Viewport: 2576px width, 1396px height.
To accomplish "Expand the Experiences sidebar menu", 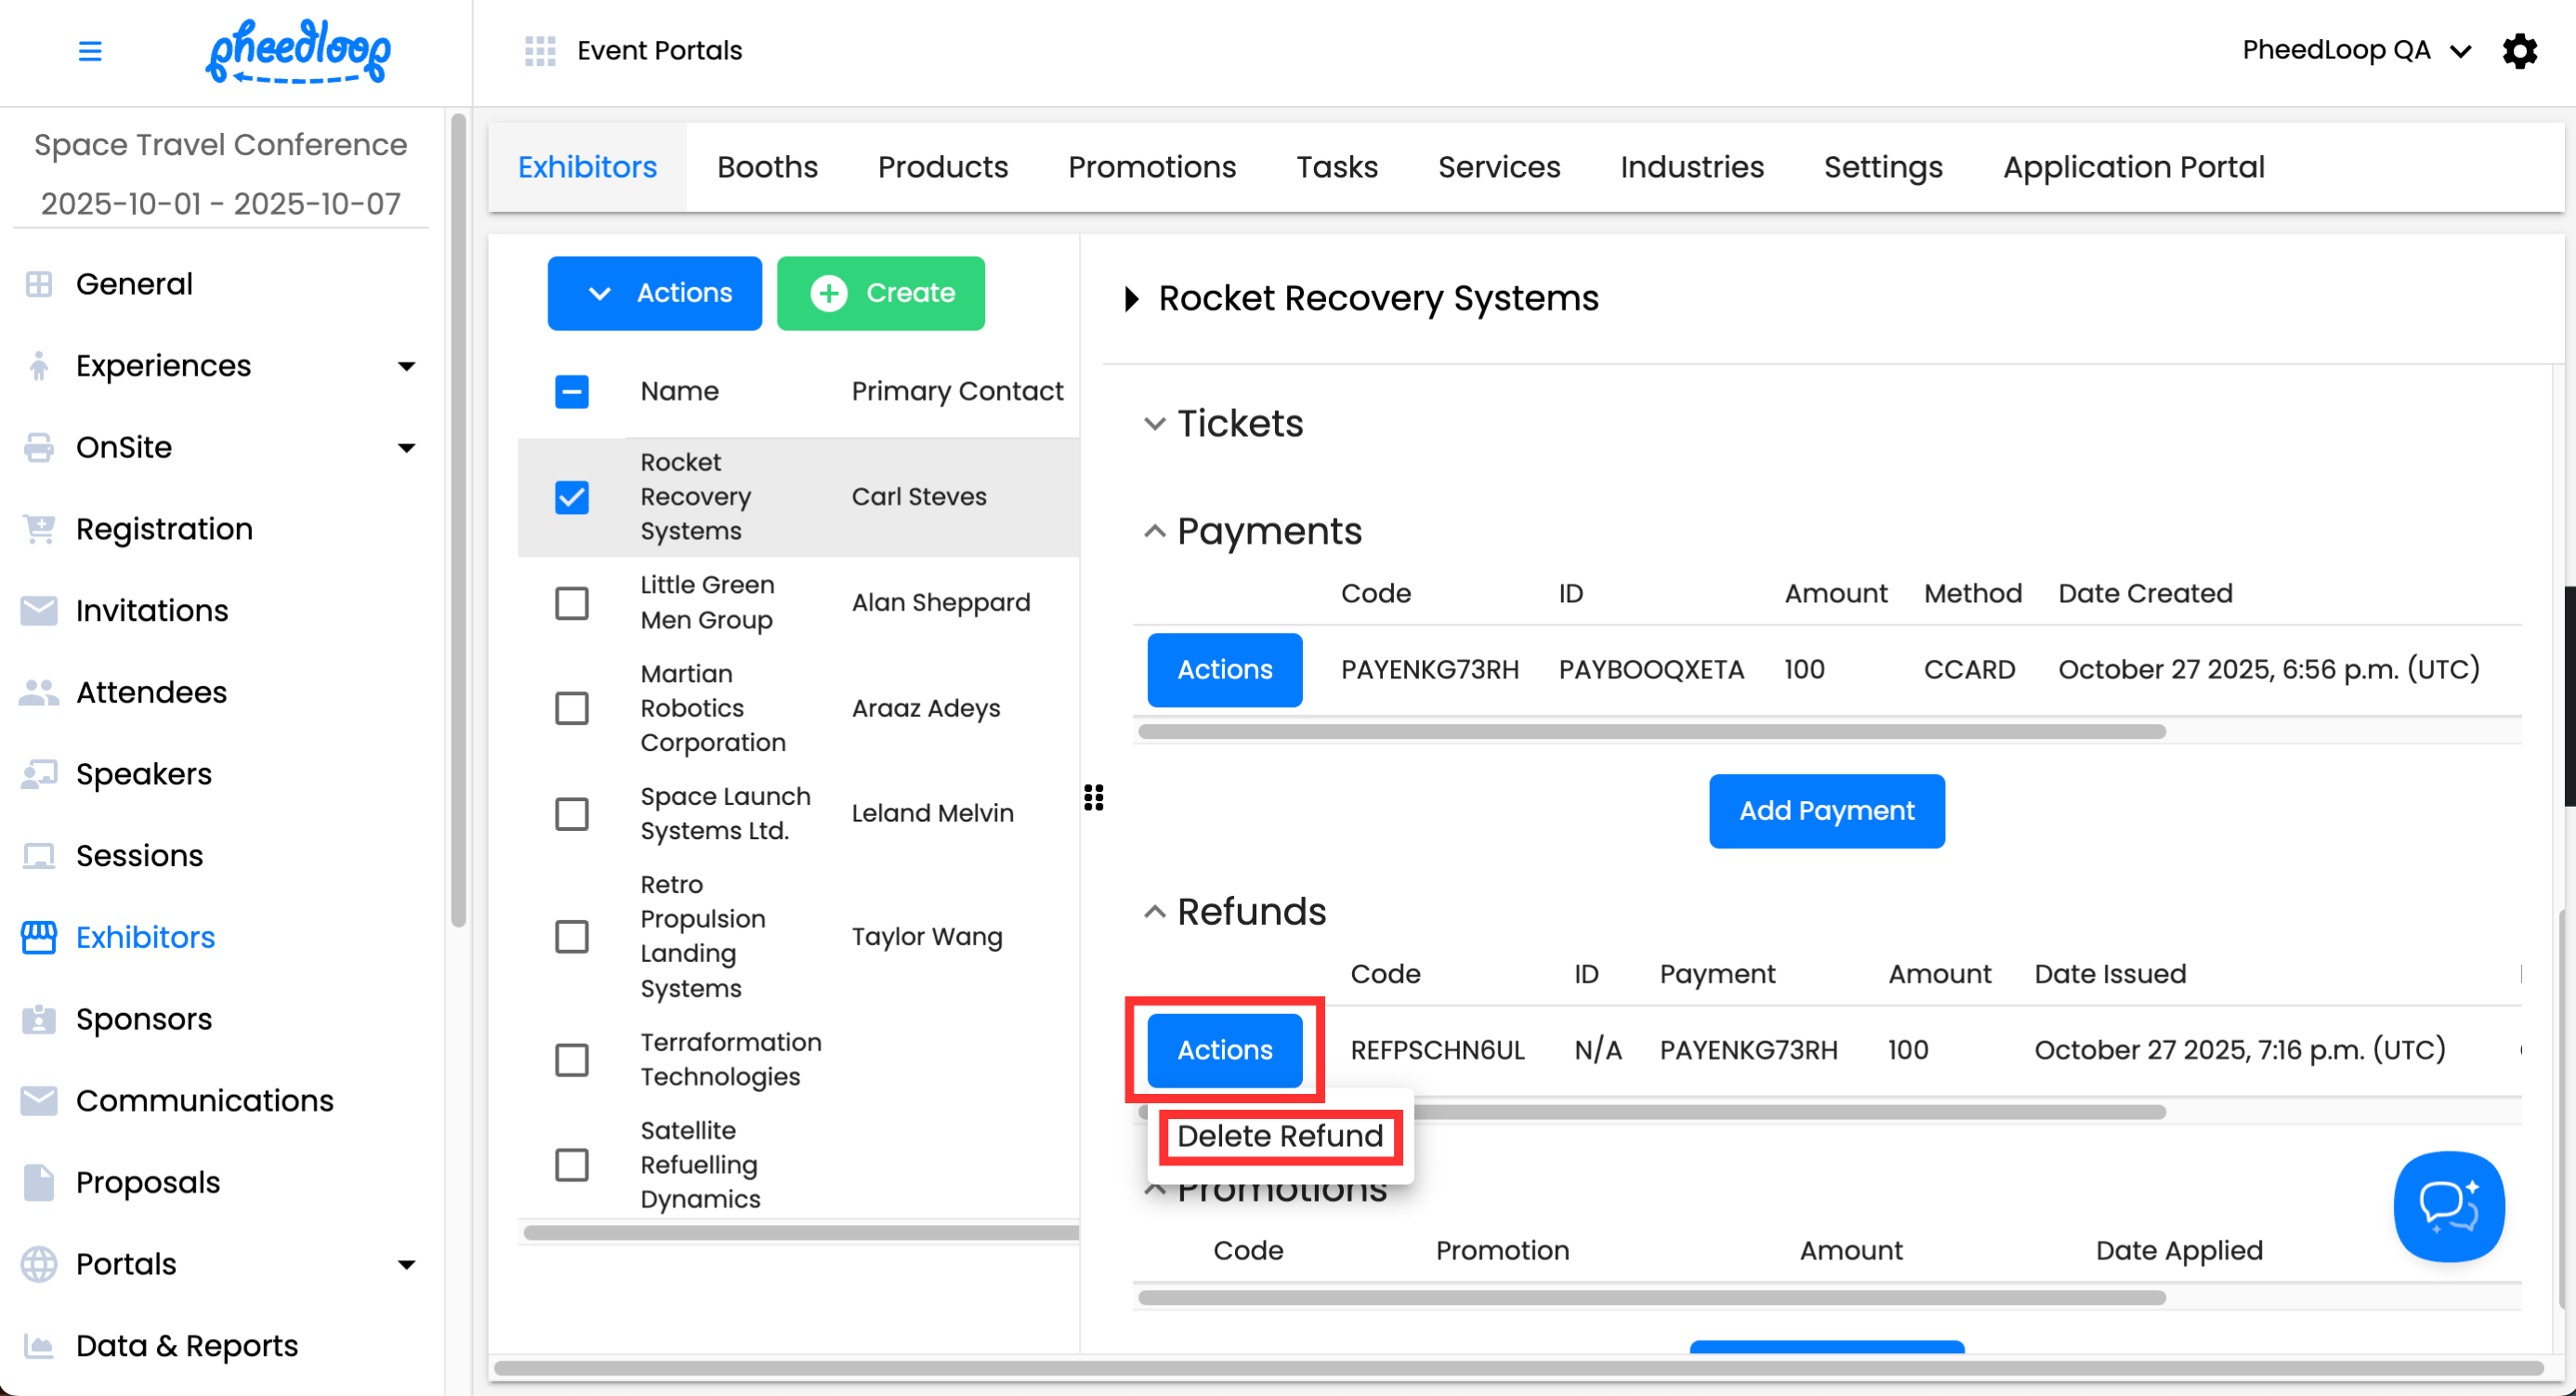I will (x=406, y=366).
